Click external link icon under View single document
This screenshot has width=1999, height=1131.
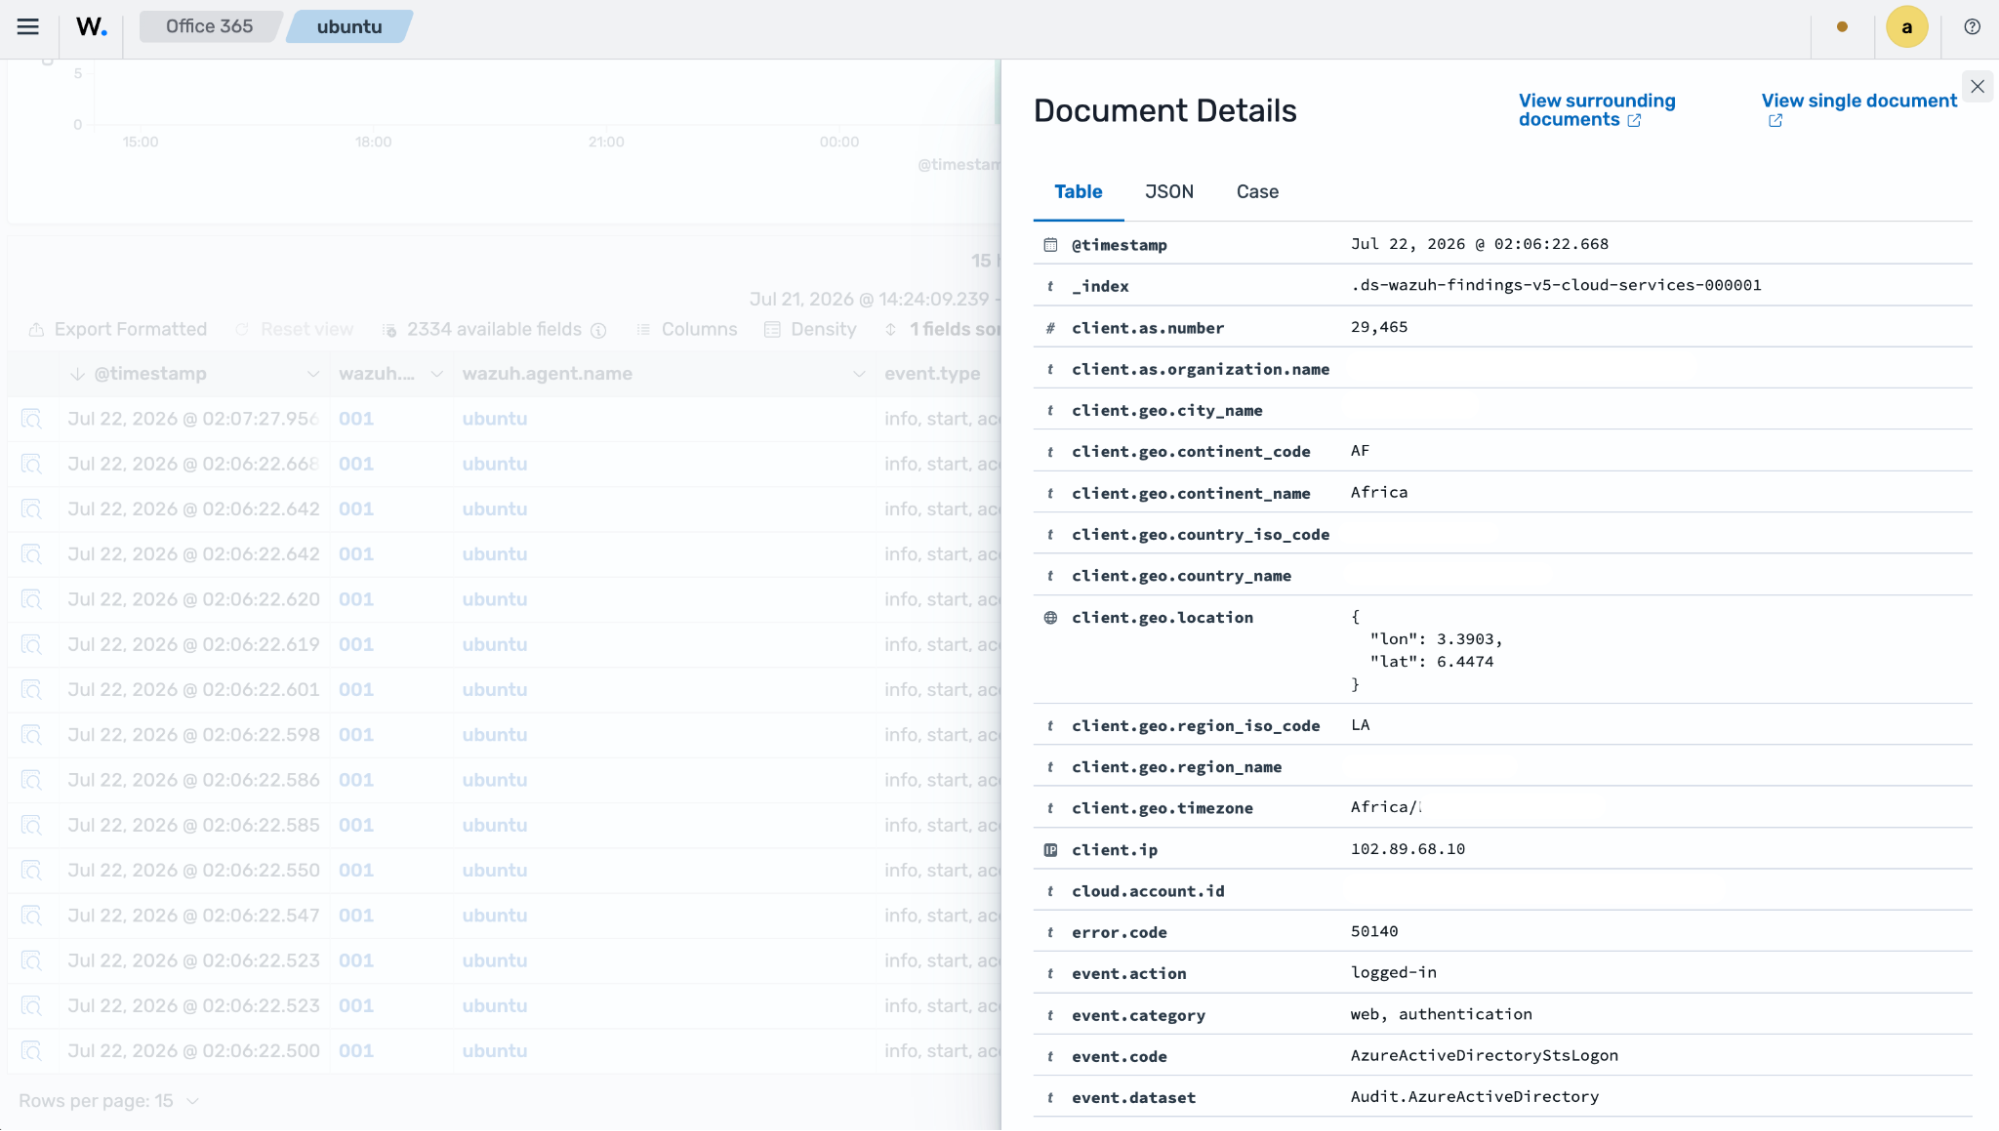(x=1775, y=121)
